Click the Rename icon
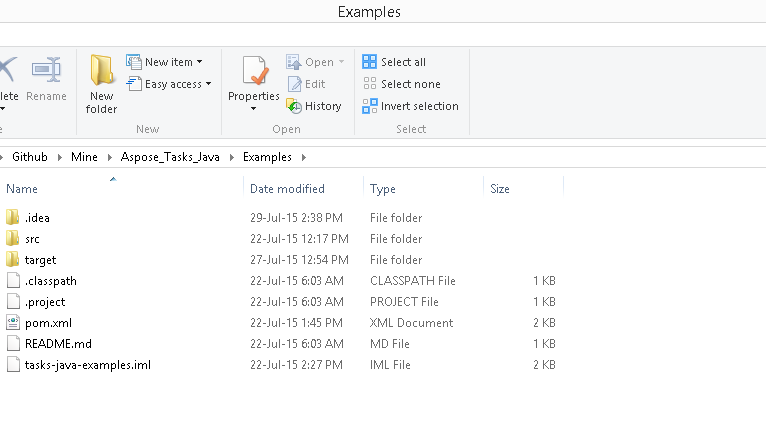Image resolution: width=766 pixels, height=434 pixels. pyautogui.click(x=46, y=72)
